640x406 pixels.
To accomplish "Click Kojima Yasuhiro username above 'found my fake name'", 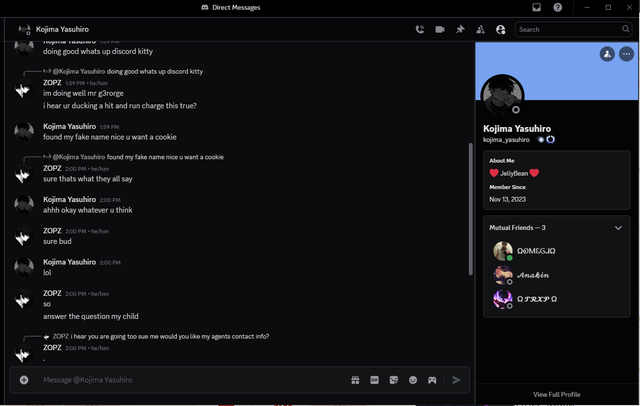I will click(69, 126).
